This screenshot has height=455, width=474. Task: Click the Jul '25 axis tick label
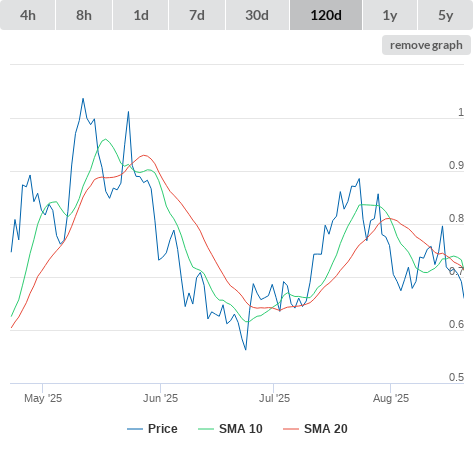click(x=274, y=398)
